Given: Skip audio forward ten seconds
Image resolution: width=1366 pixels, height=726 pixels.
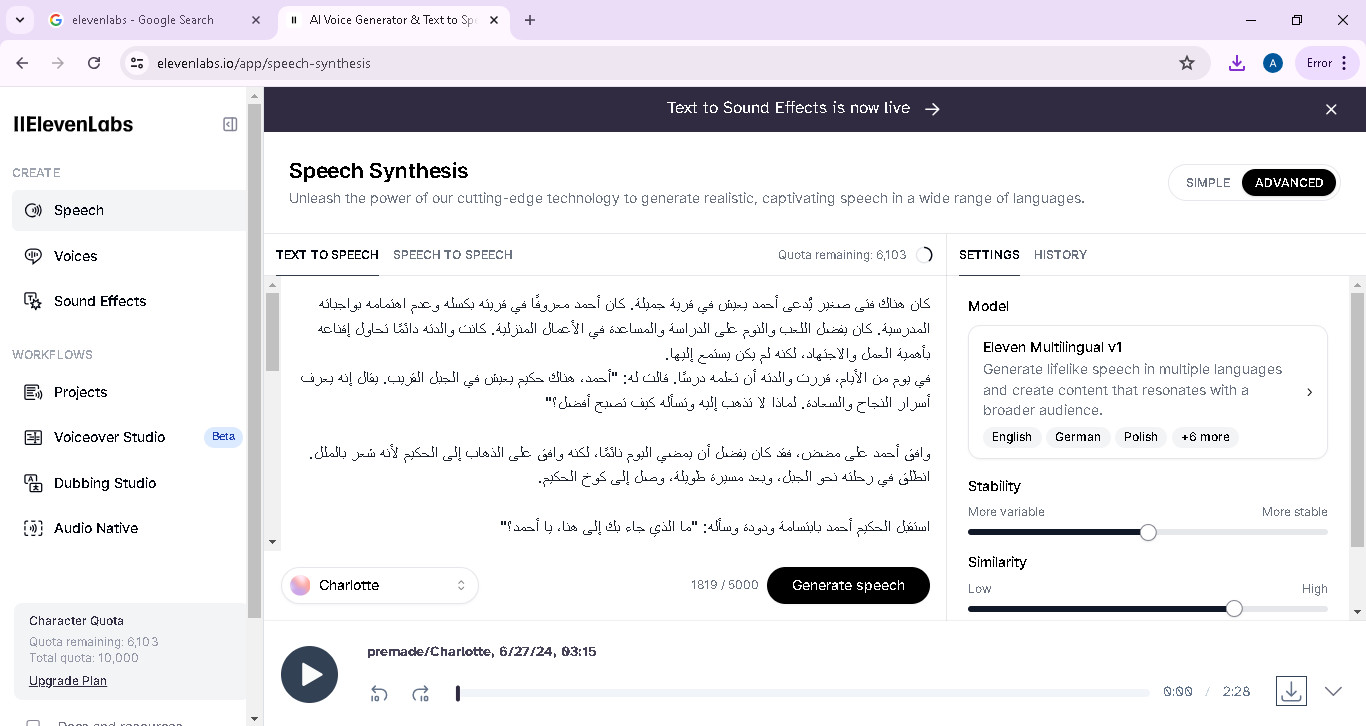Looking at the screenshot, I should 421,693.
